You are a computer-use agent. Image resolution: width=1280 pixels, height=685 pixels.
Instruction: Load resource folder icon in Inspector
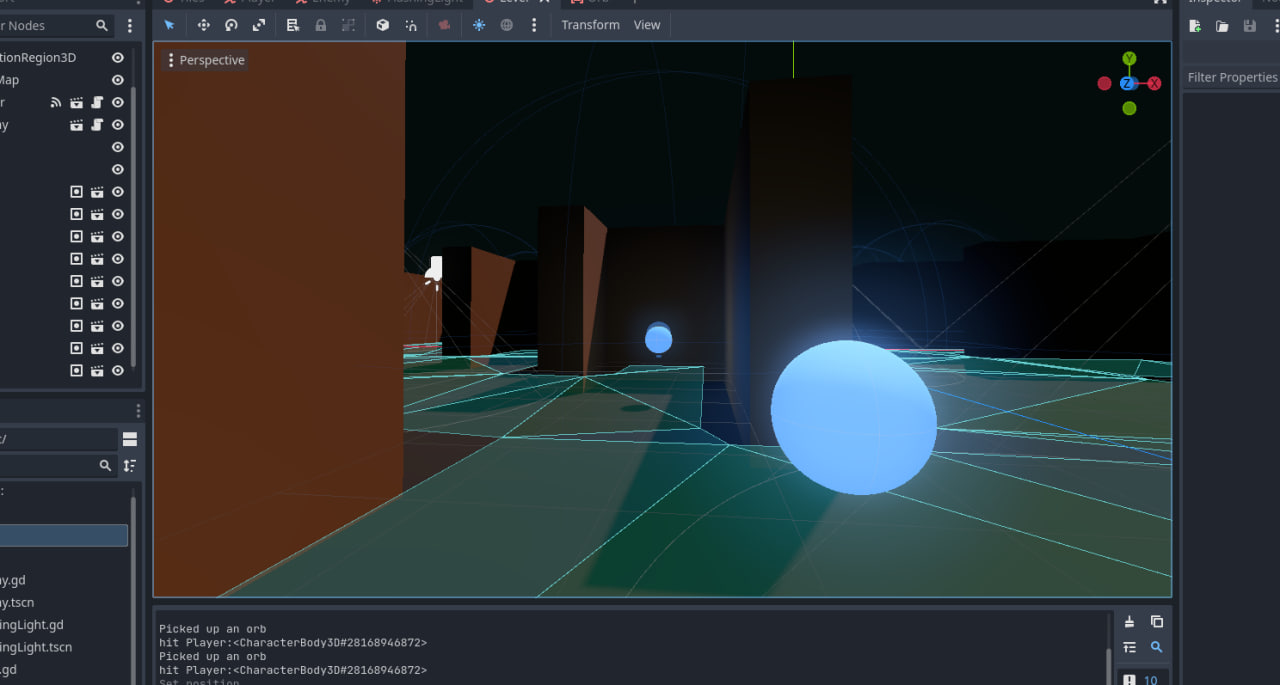tap(1222, 26)
